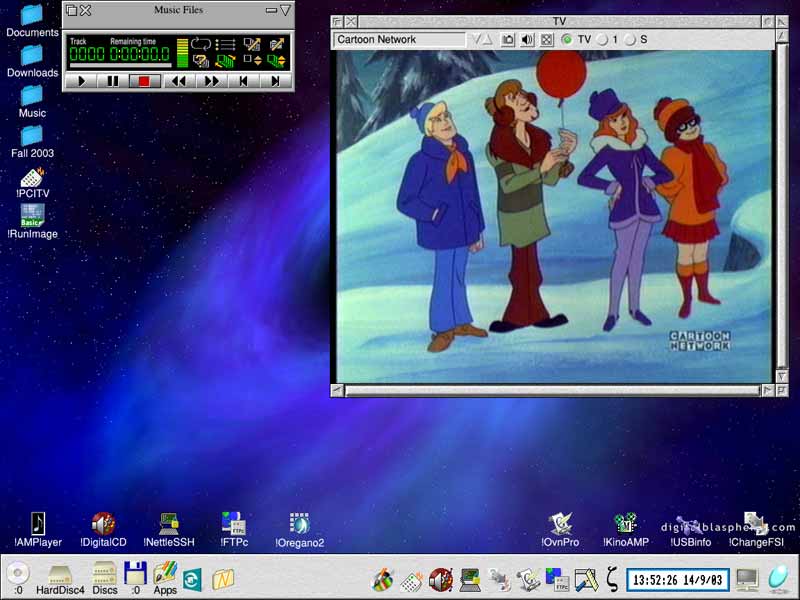Click the TV window scroll-down arrow
800x600 pixels.
pyautogui.click(x=782, y=377)
